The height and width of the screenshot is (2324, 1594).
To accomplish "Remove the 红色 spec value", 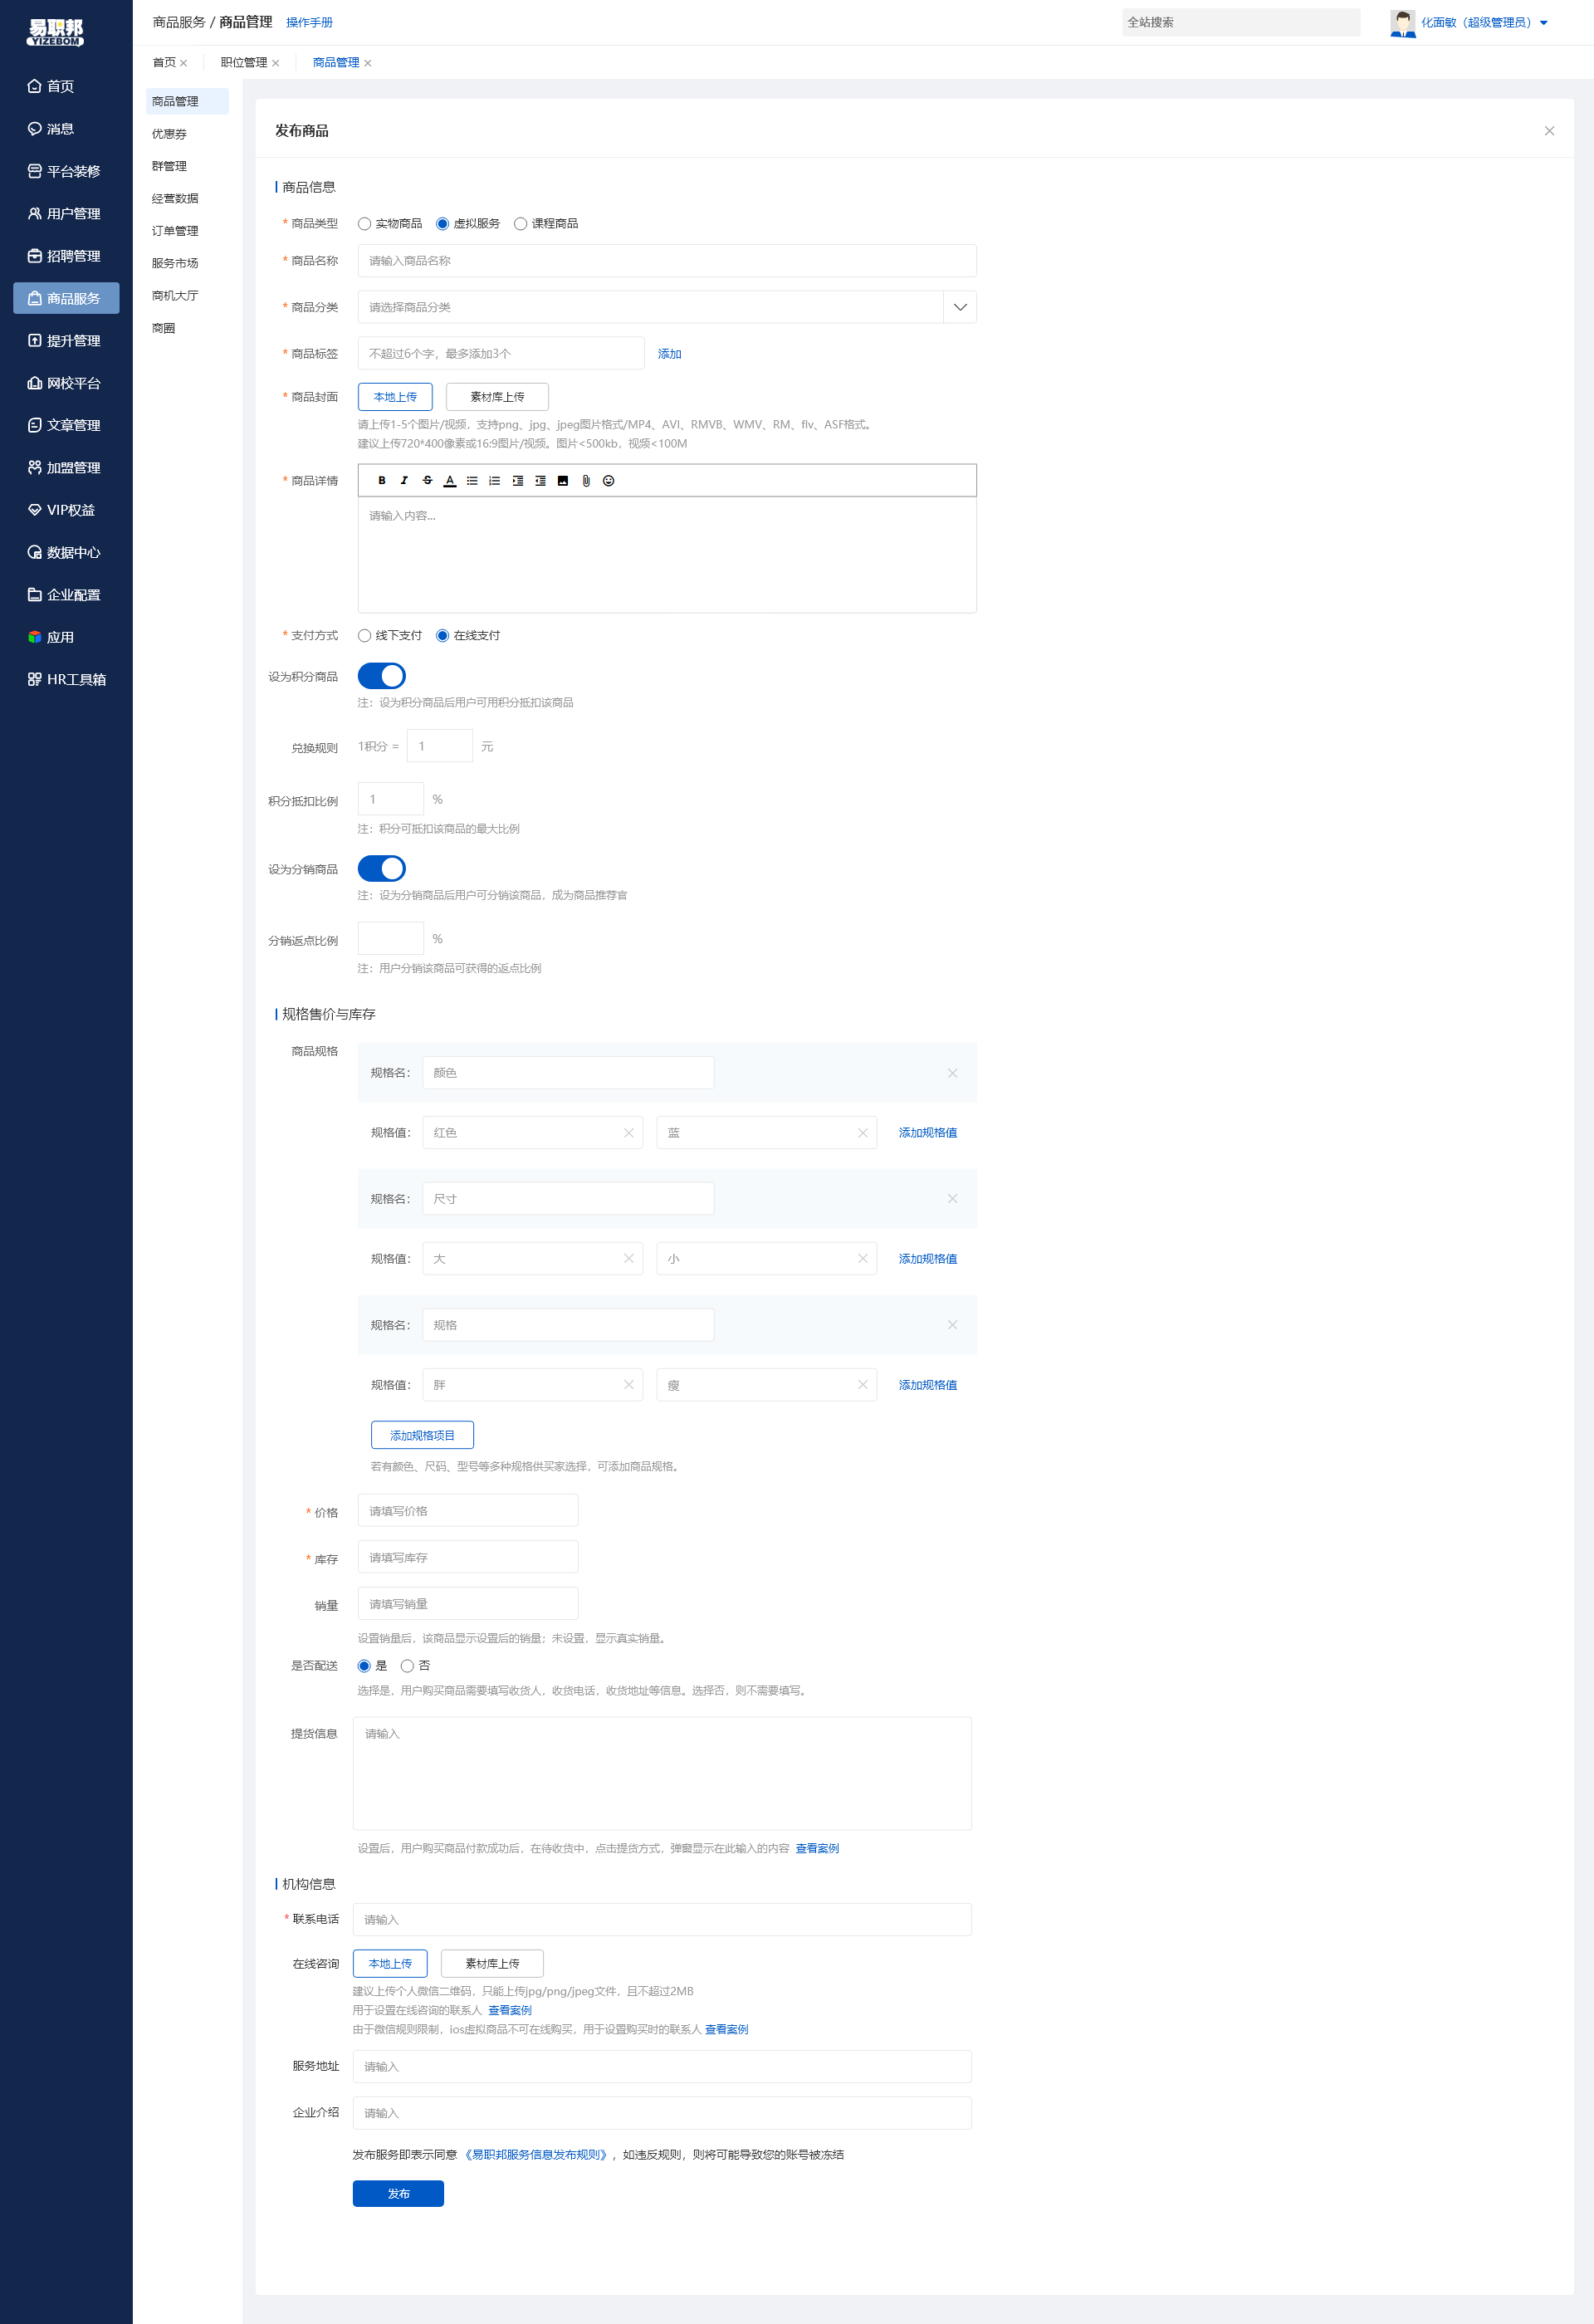I will (628, 1133).
